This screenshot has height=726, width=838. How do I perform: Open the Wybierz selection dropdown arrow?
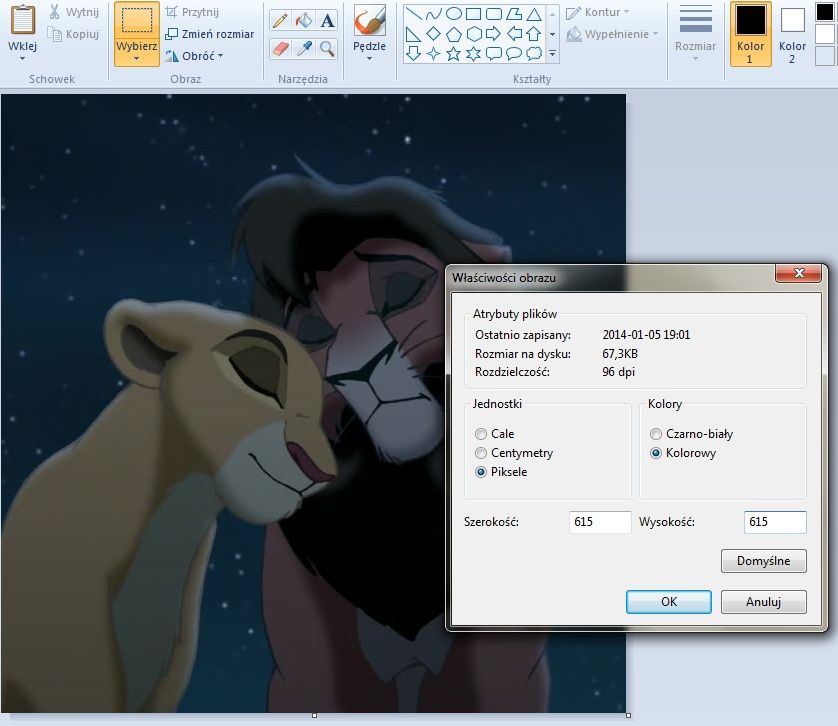137,58
